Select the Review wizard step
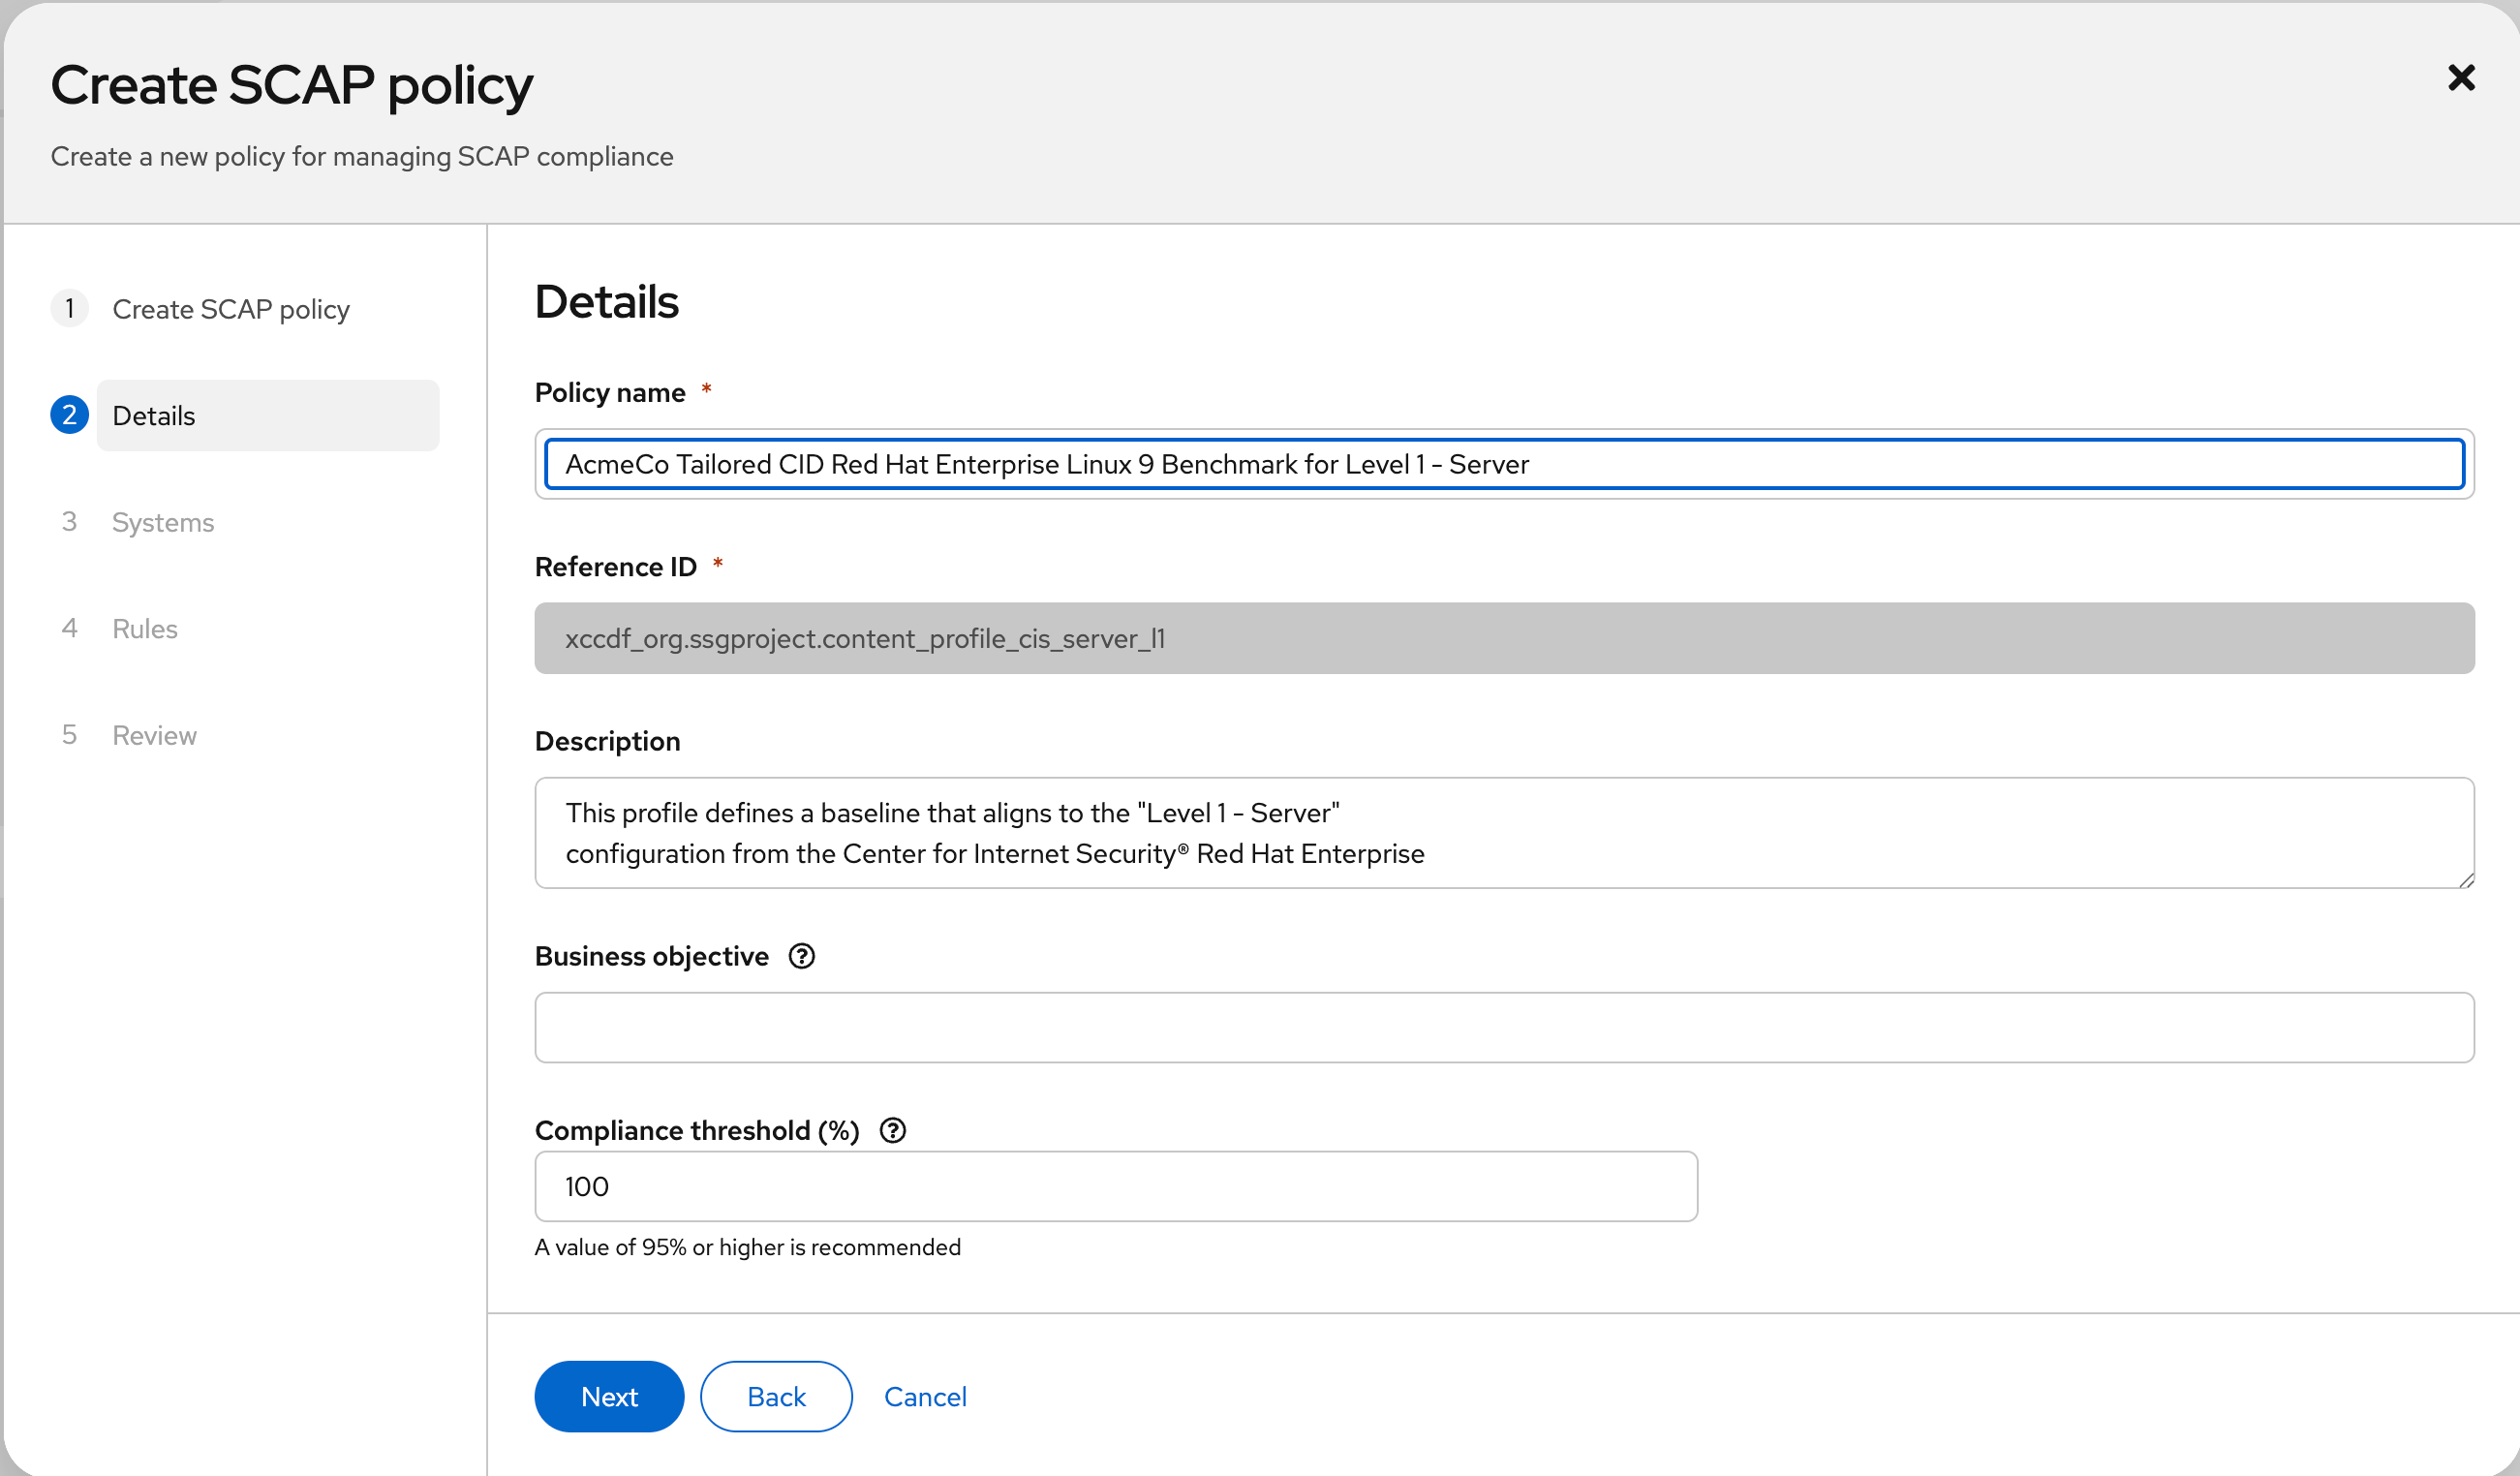The height and width of the screenshot is (1476, 2520). (154, 735)
